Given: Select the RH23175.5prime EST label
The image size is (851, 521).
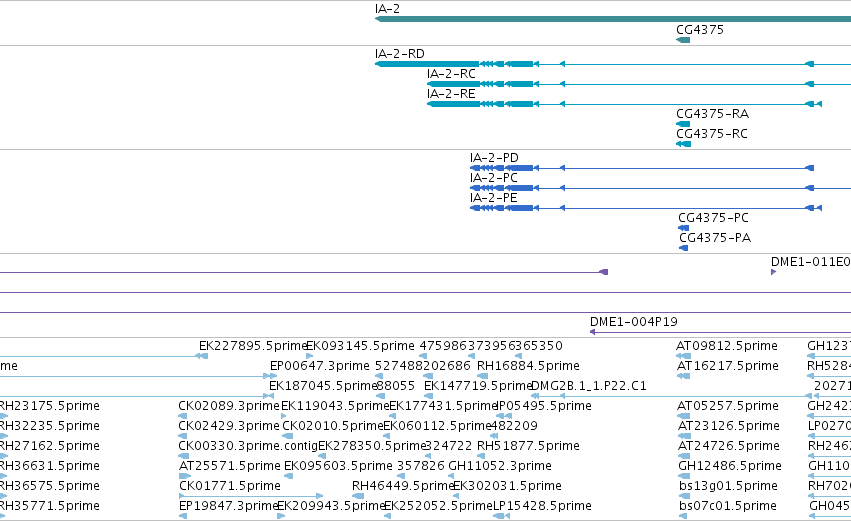Looking at the screenshot, I should coord(49,406).
